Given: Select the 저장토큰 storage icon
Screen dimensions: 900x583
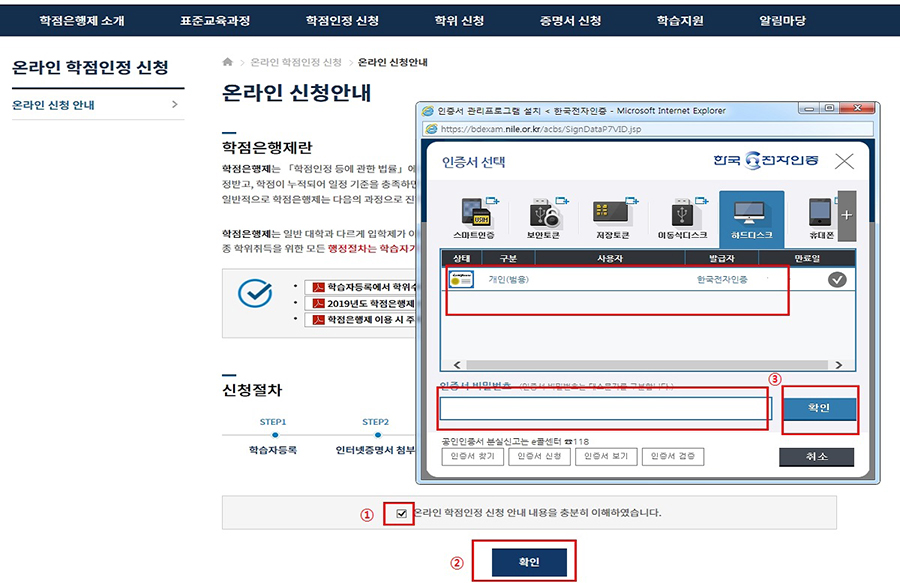Looking at the screenshot, I should [x=612, y=218].
